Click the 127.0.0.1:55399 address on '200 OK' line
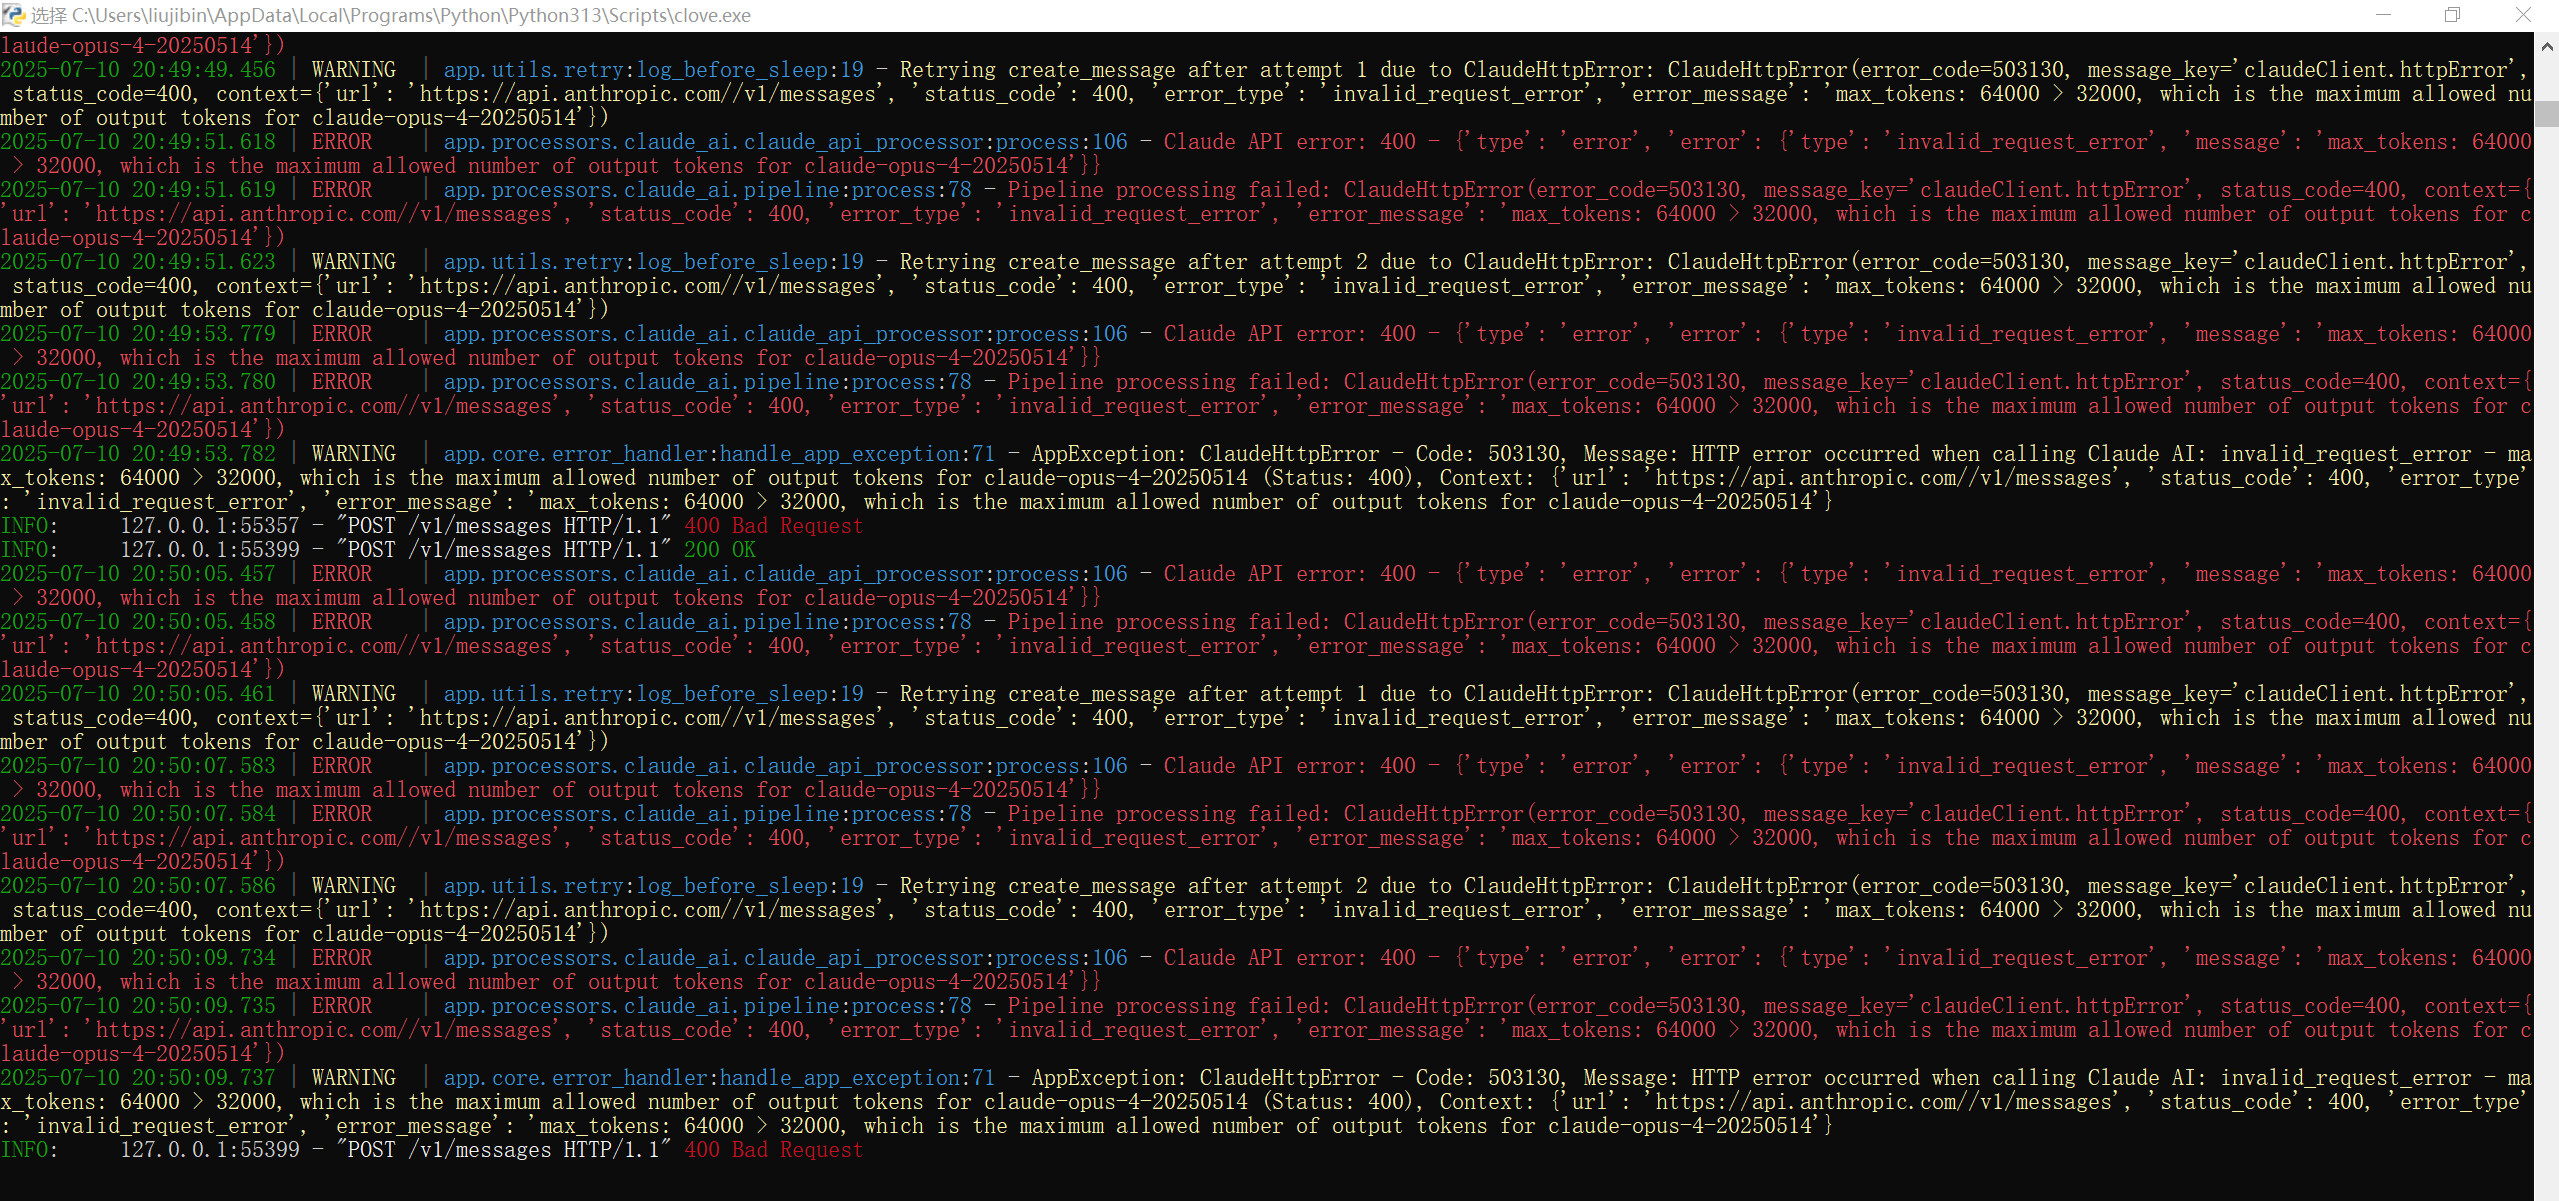This screenshot has width=2559, height=1201. point(209,550)
